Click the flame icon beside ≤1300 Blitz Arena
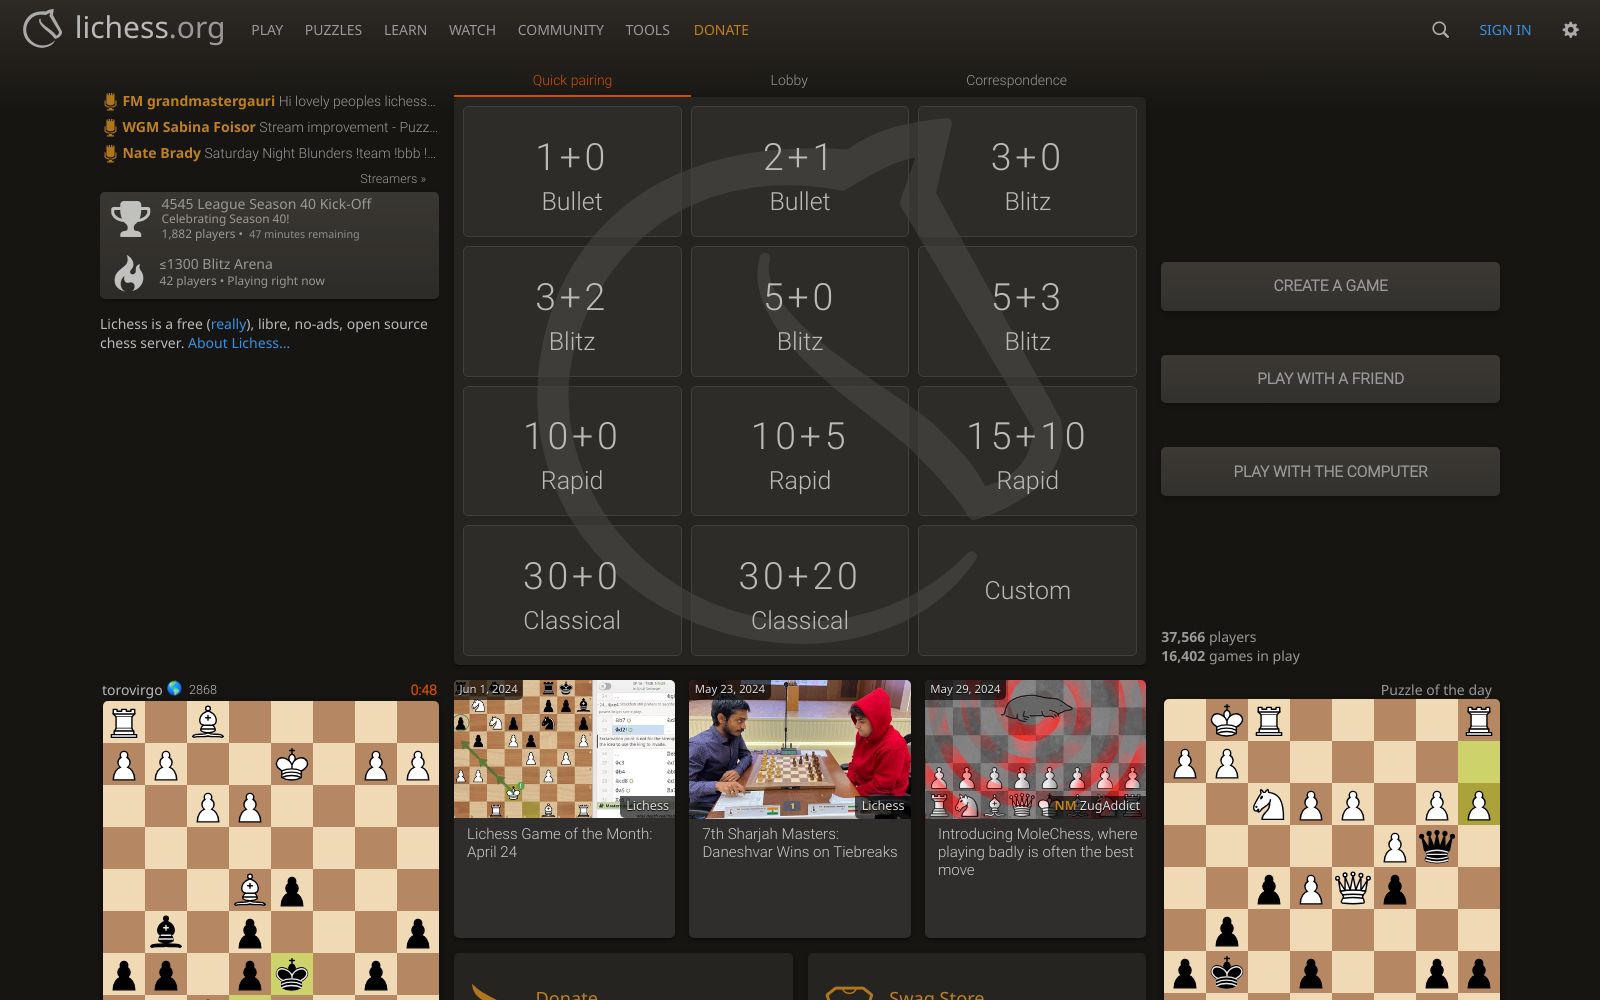1600x1000 pixels. pyautogui.click(x=129, y=272)
